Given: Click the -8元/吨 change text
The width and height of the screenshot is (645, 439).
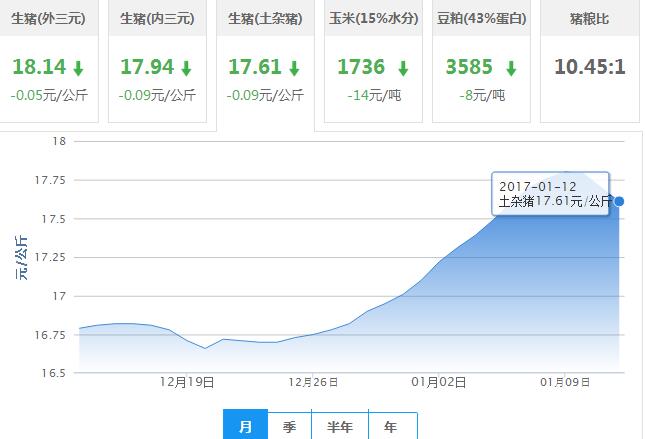Looking at the screenshot, I should click(482, 95).
